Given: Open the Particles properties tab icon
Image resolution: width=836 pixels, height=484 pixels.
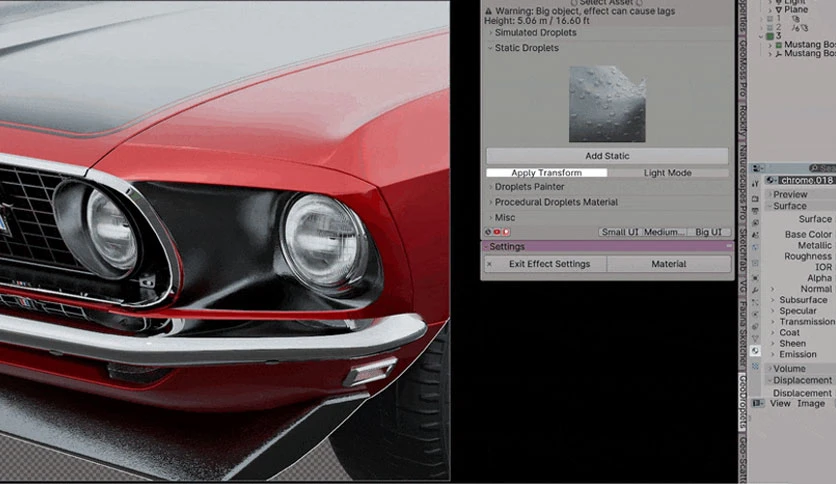Looking at the screenshot, I should (755, 302).
